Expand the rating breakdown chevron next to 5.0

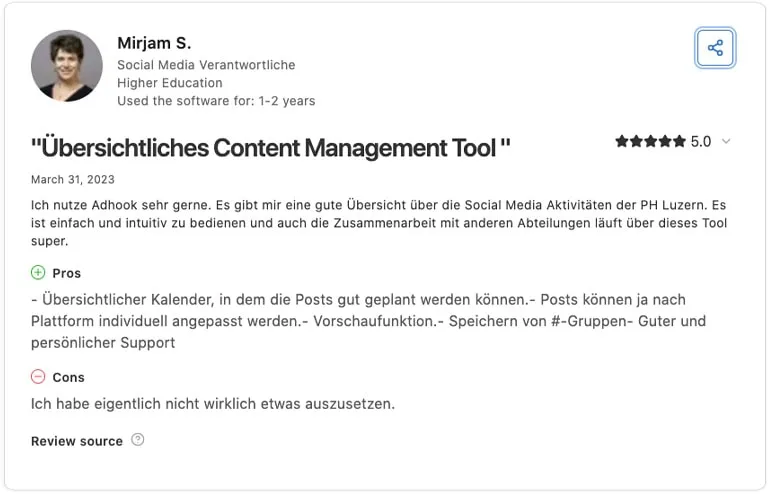pos(726,141)
